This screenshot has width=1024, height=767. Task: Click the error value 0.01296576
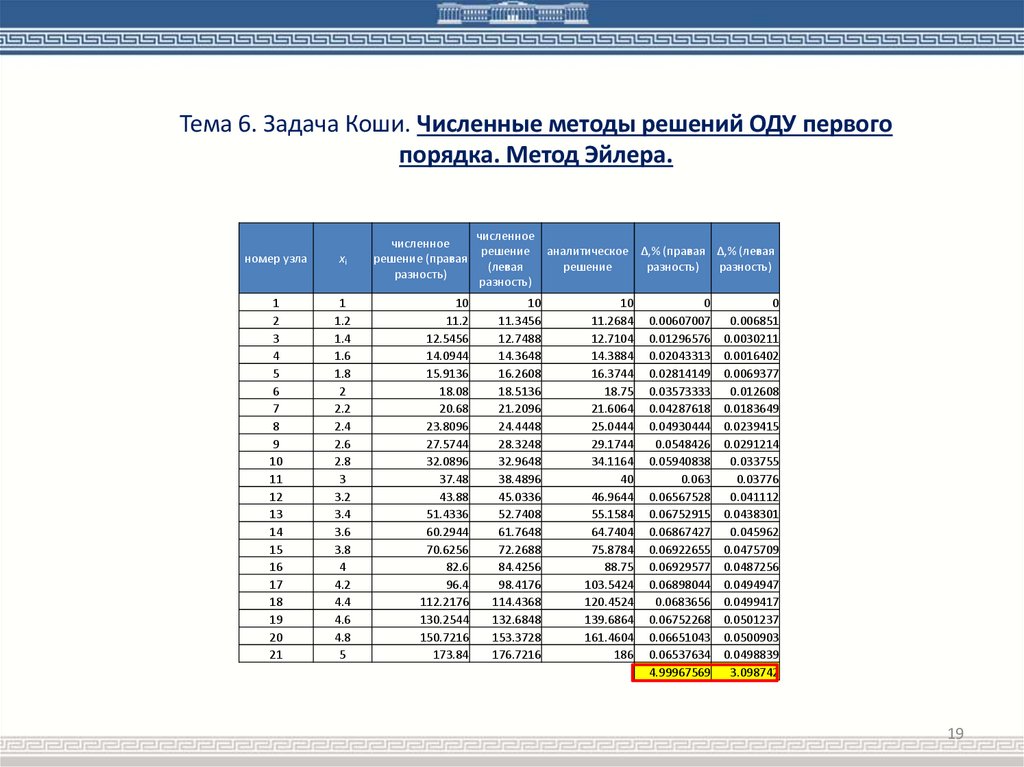[x=673, y=338]
